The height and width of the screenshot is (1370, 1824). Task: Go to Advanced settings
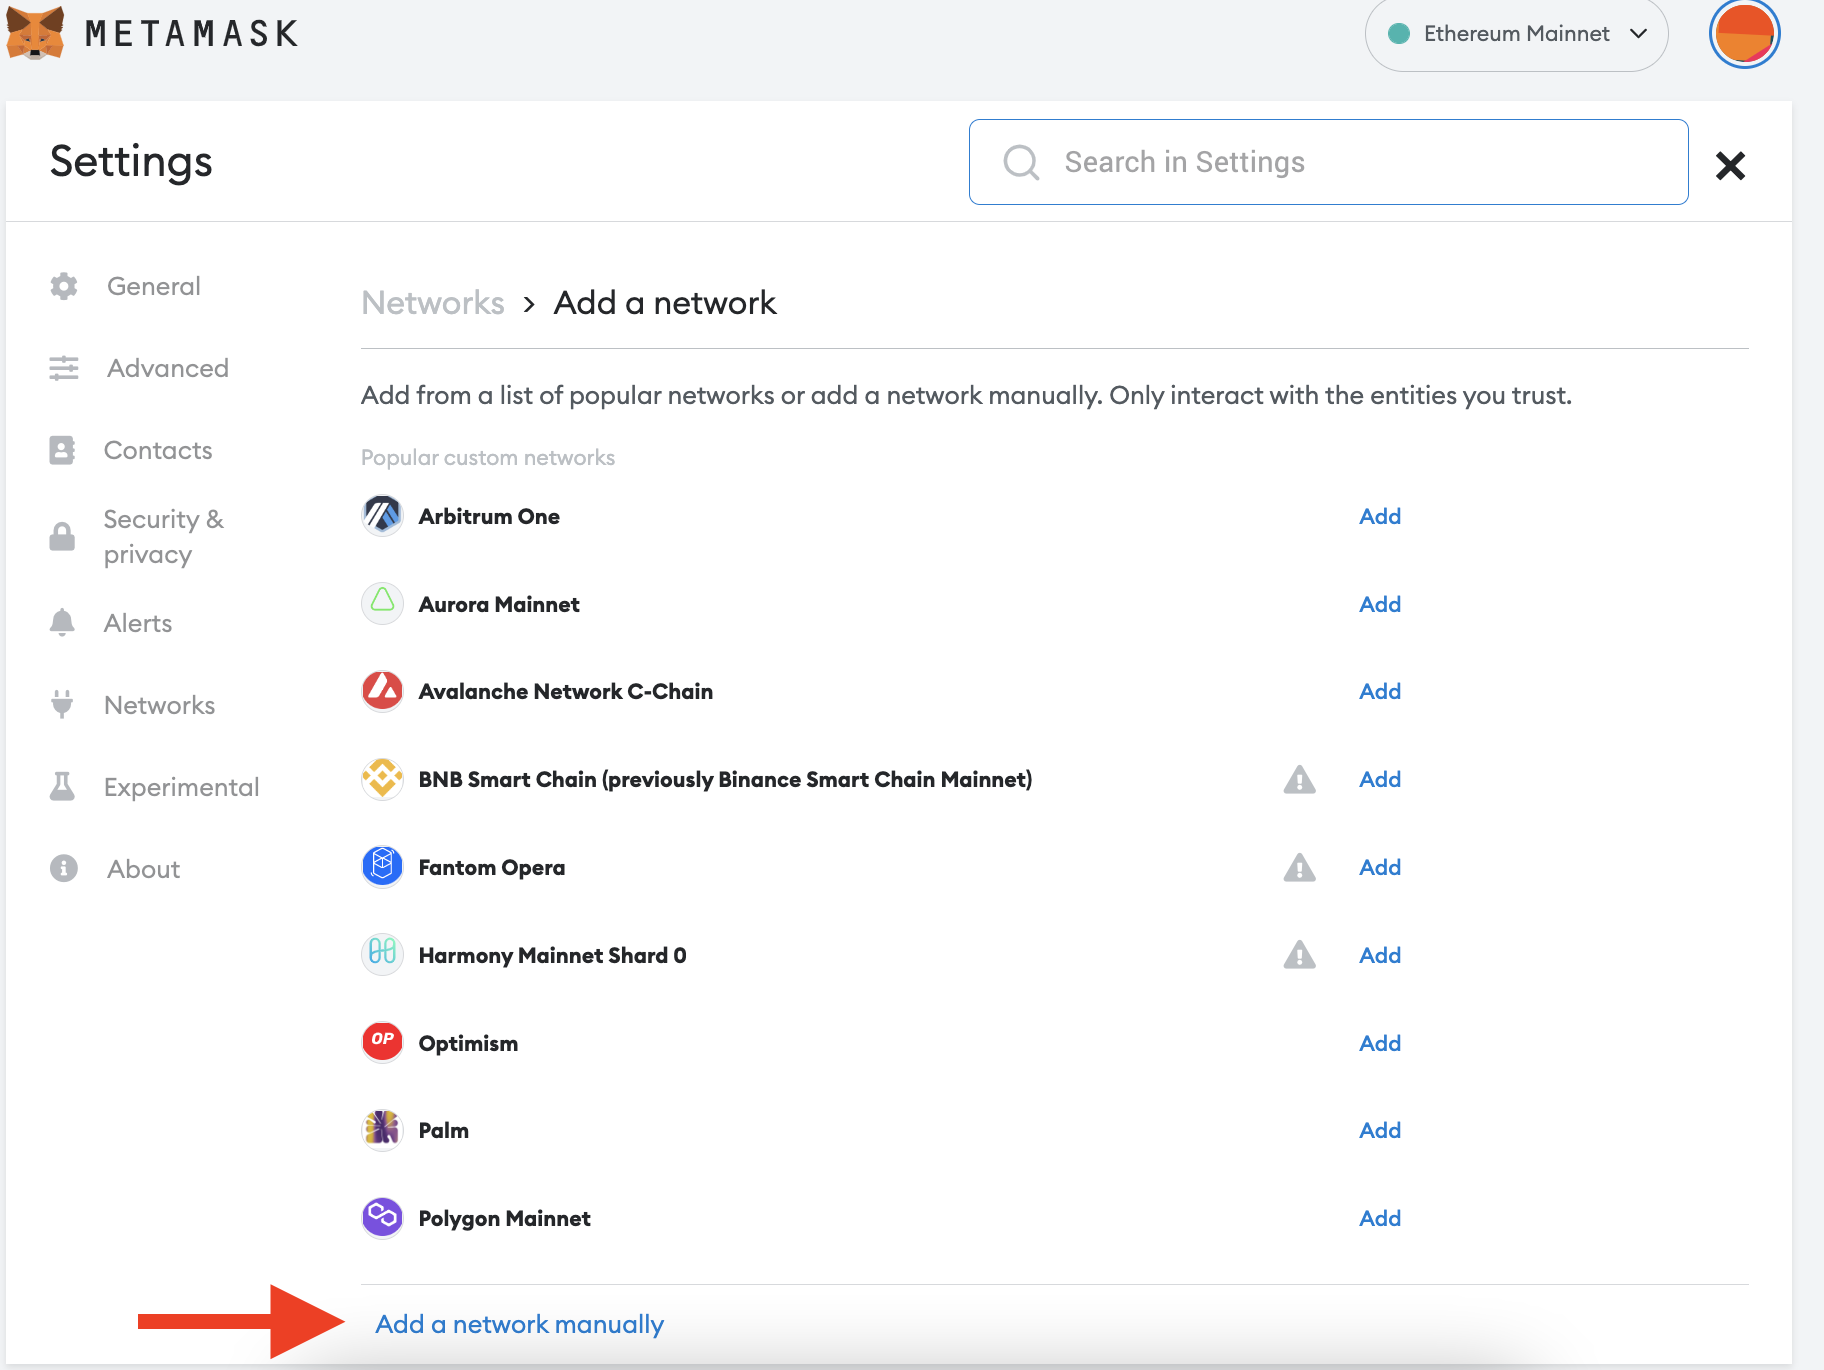(167, 368)
